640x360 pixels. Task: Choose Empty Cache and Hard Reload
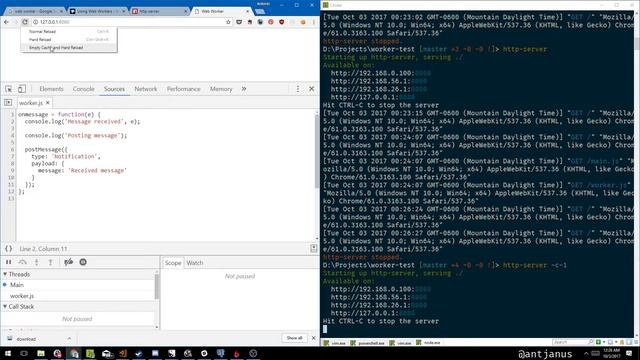coord(69,48)
